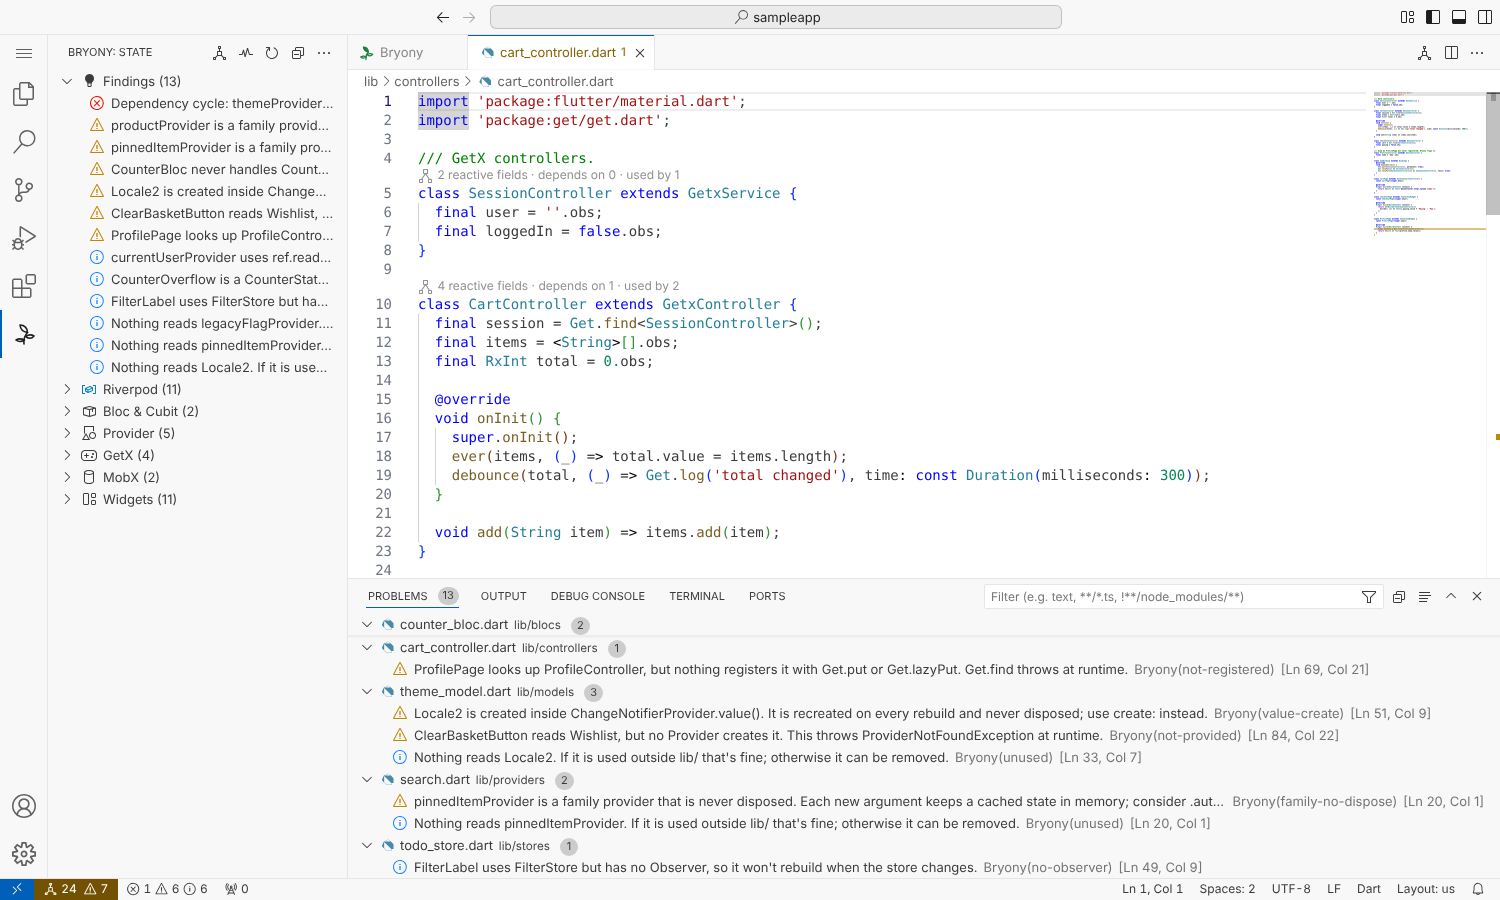
Task: Switch to the Bryony editor tab
Action: pyautogui.click(x=407, y=53)
